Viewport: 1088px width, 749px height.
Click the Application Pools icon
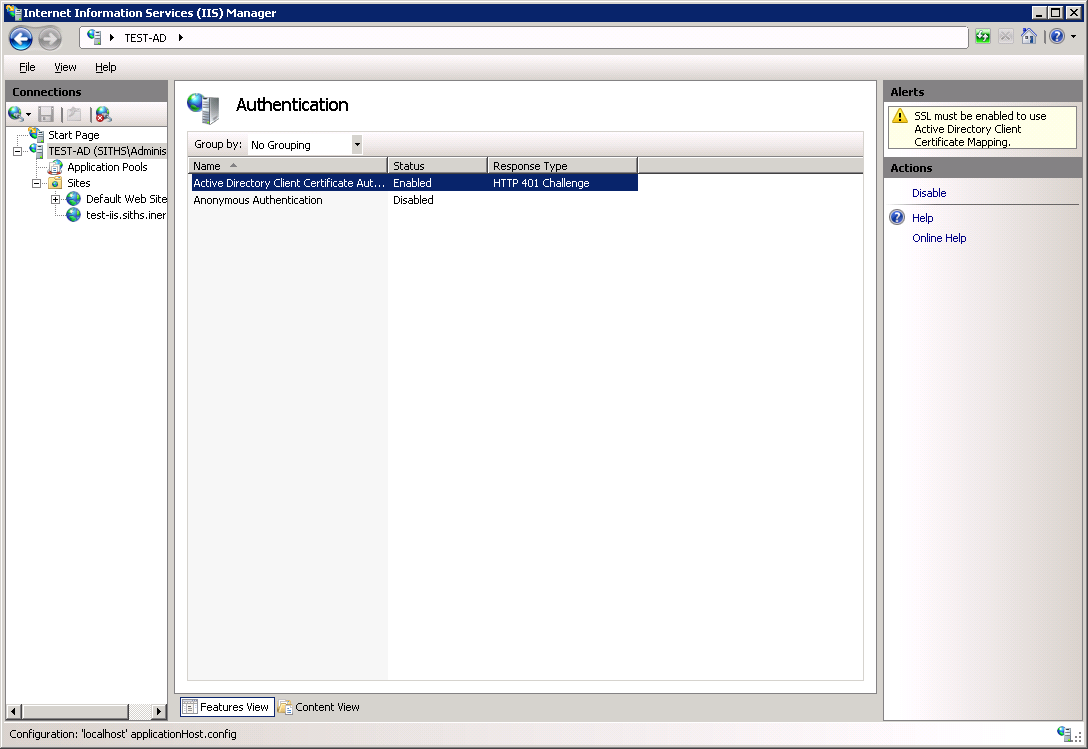tap(55, 167)
